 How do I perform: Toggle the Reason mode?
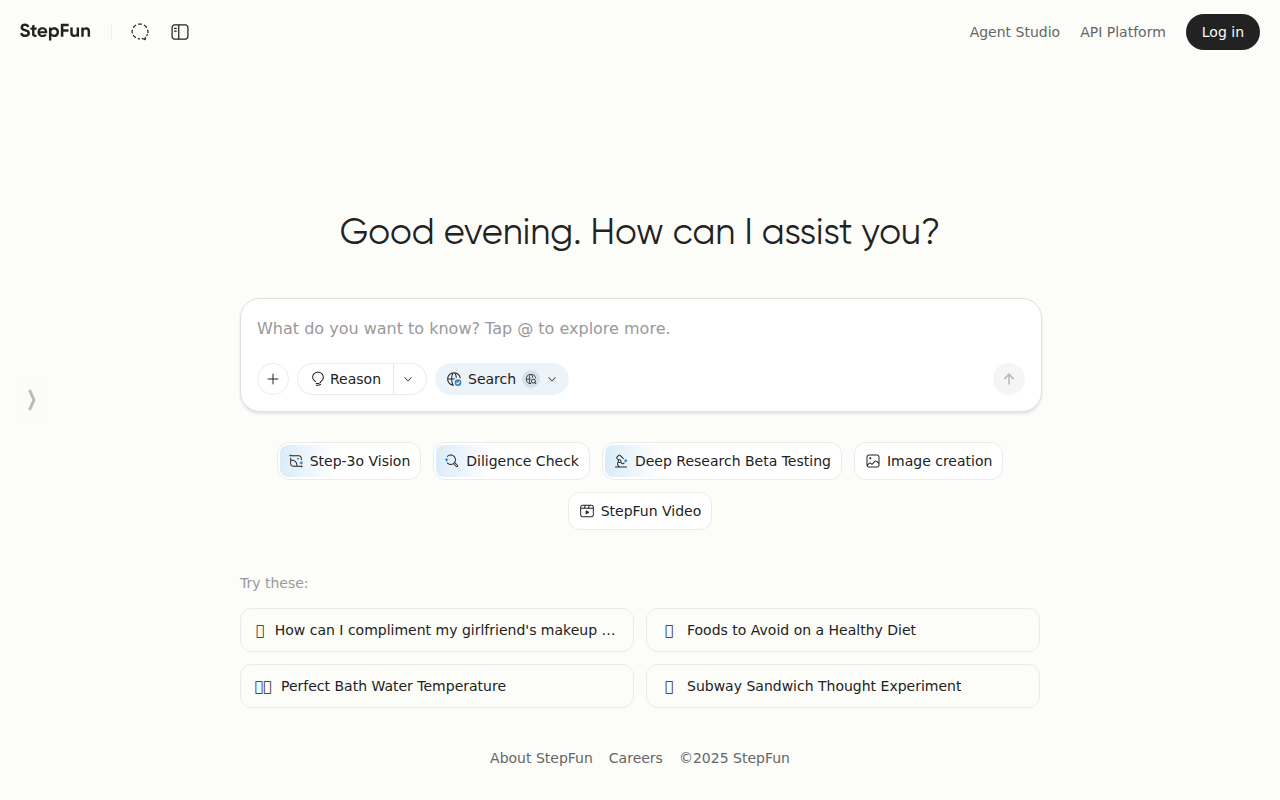pyautogui.click(x=346, y=379)
